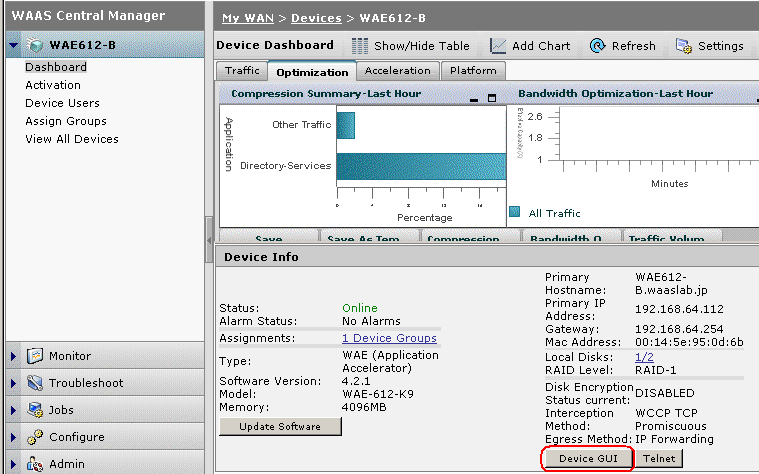
Task: Collapse the WAE612-B tree arrow
Action: (x=14, y=45)
